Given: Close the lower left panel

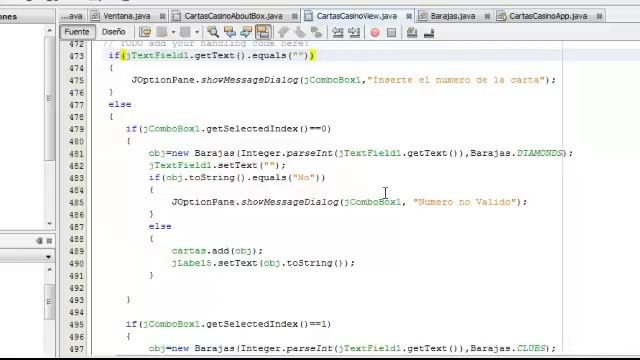Looking at the screenshot, I should [x=49, y=241].
